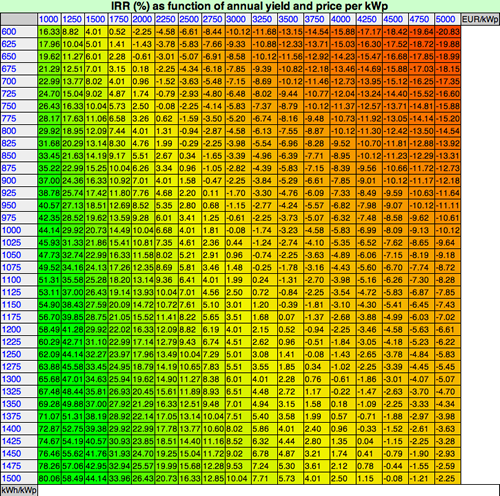
Task: Select cell 69.28 in row 1350
Action: [x=49, y=404]
